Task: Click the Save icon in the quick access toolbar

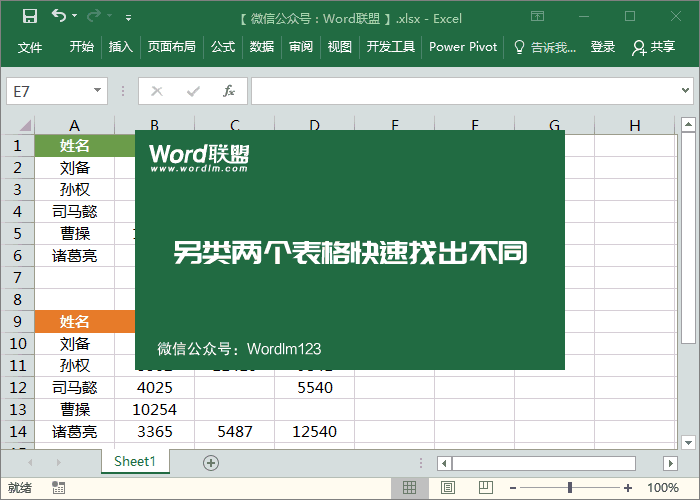Action: click(30, 17)
